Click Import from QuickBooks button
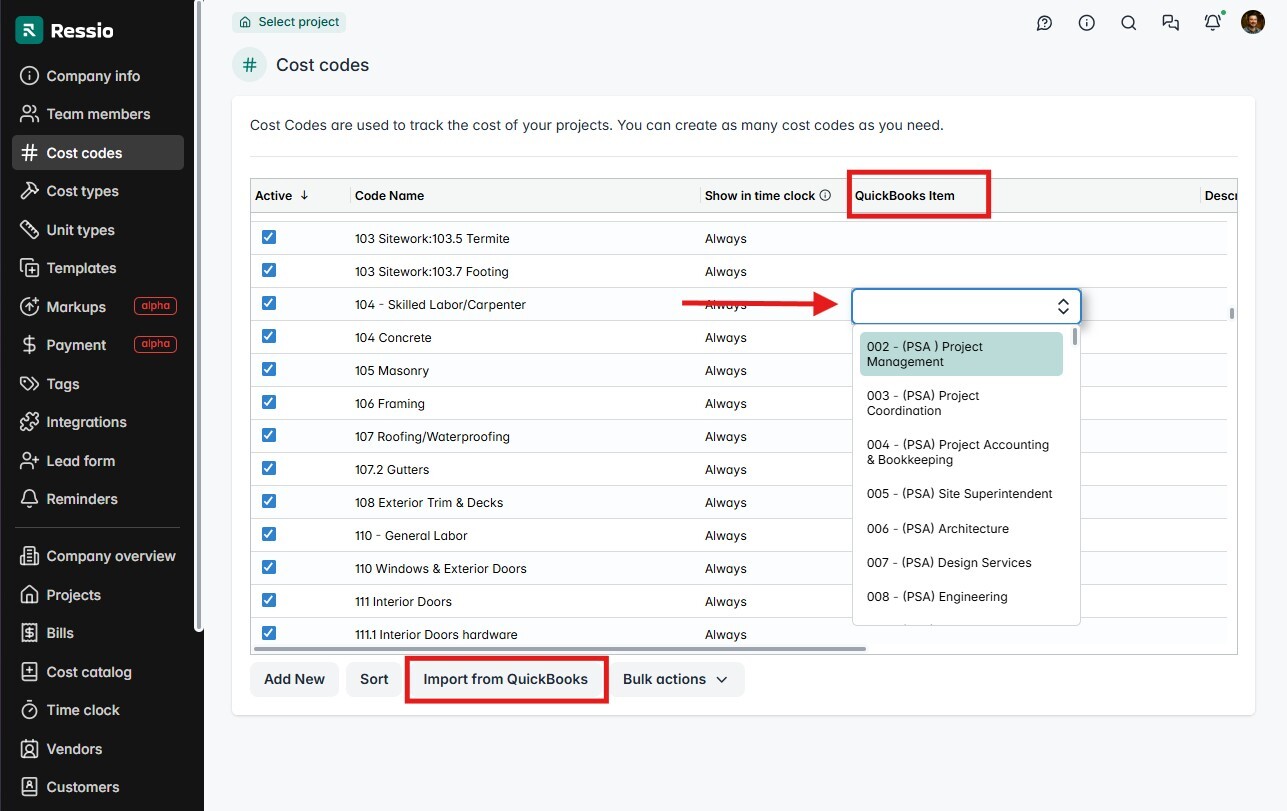Screen dimensions: 1287x811 click(x=505, y=679)
